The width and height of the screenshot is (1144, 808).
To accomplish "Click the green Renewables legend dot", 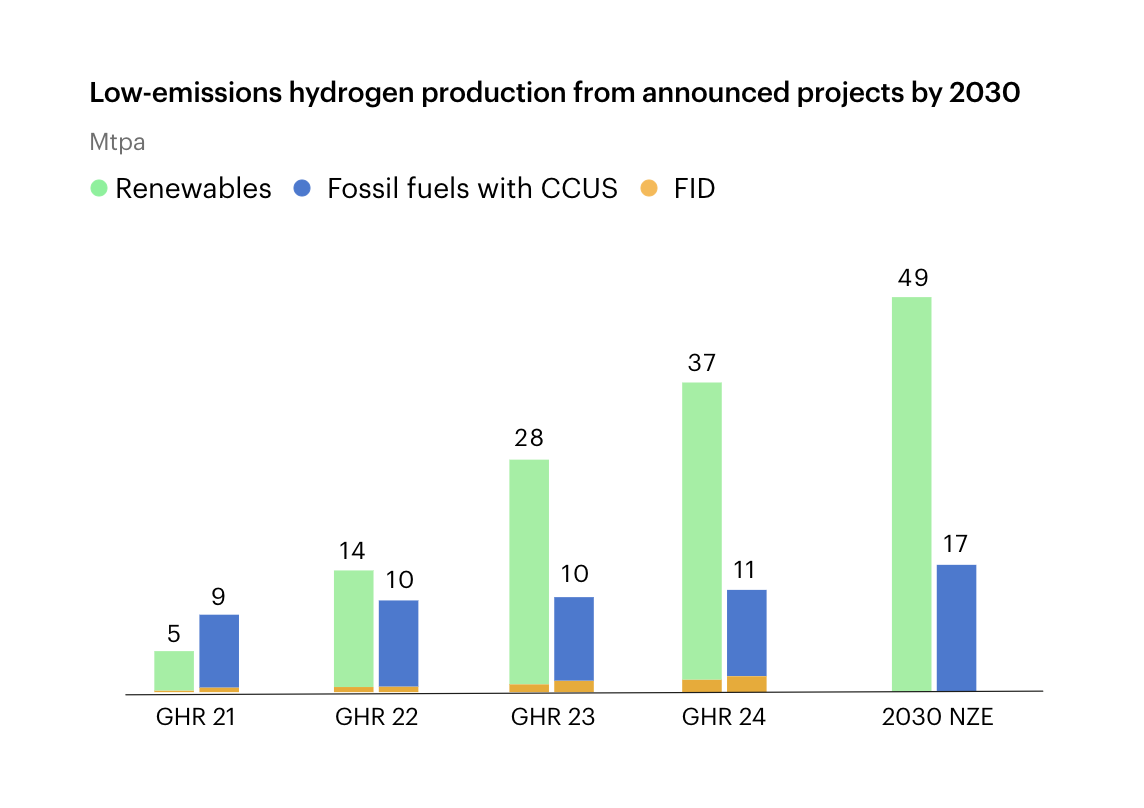I will (99, 188).
